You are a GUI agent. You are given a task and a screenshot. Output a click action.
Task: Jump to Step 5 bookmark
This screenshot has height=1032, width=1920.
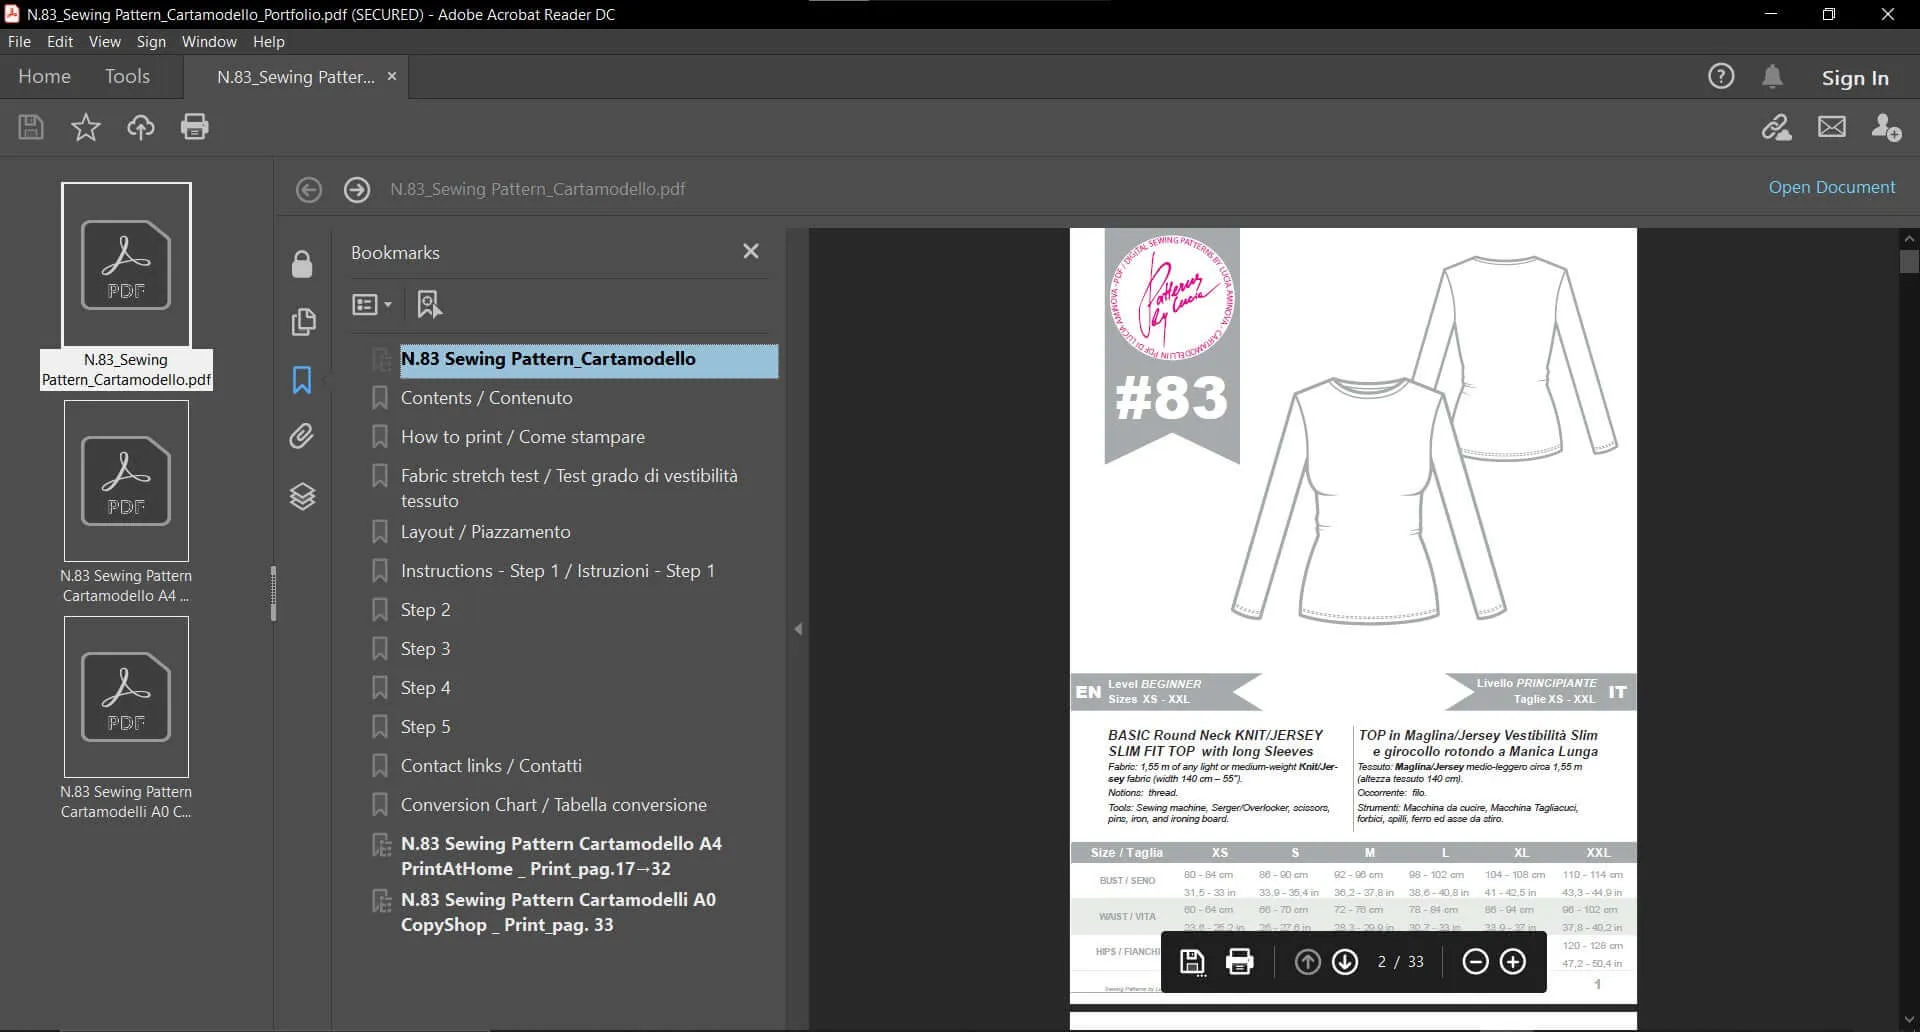click(x=425, y=727)
